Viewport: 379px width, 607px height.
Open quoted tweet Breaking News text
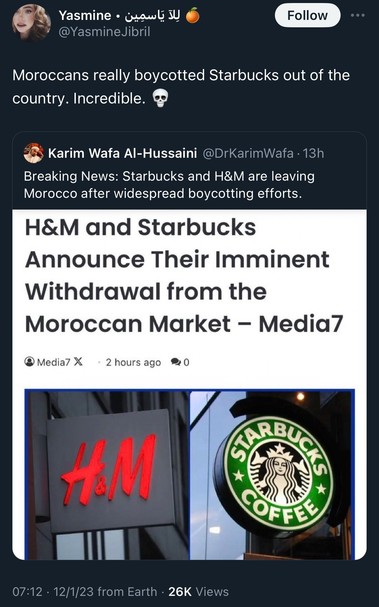pos(169,185)
